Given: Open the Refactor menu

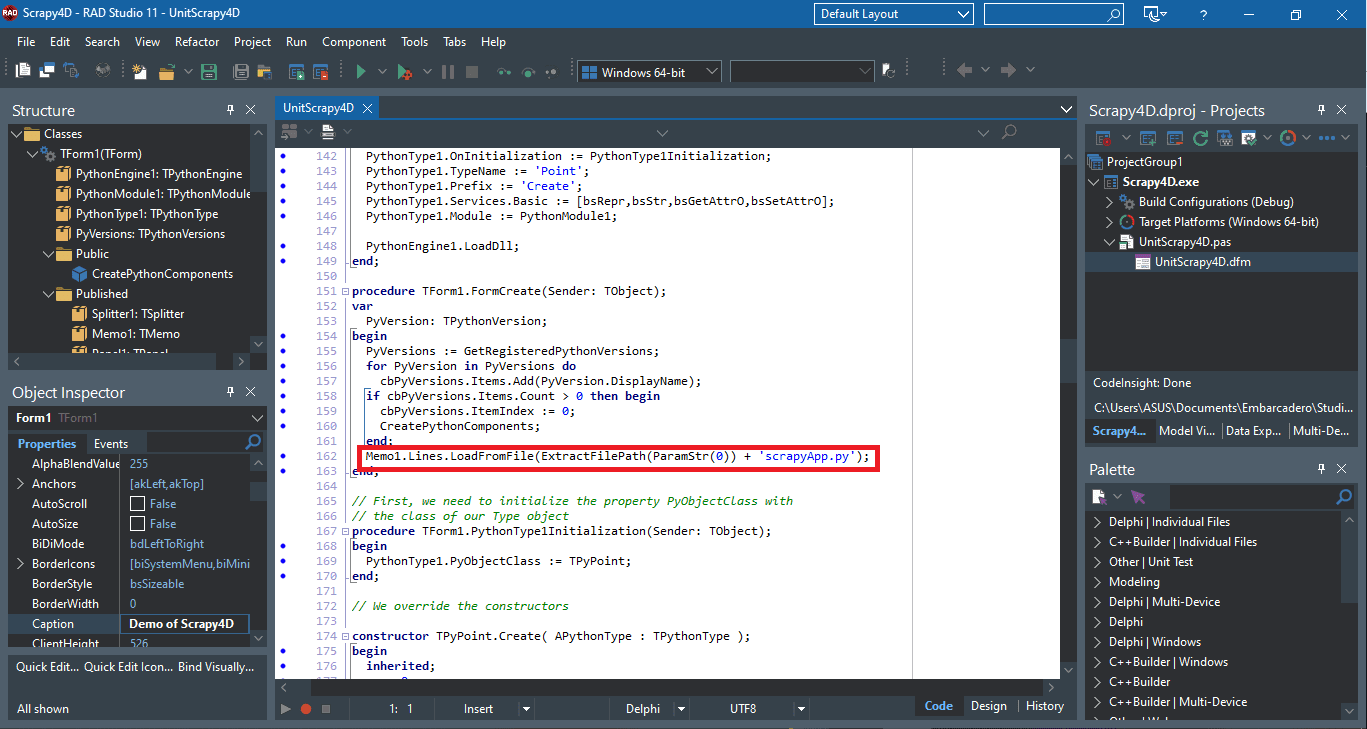Looking at the screenshot, I should click(197, 42).
